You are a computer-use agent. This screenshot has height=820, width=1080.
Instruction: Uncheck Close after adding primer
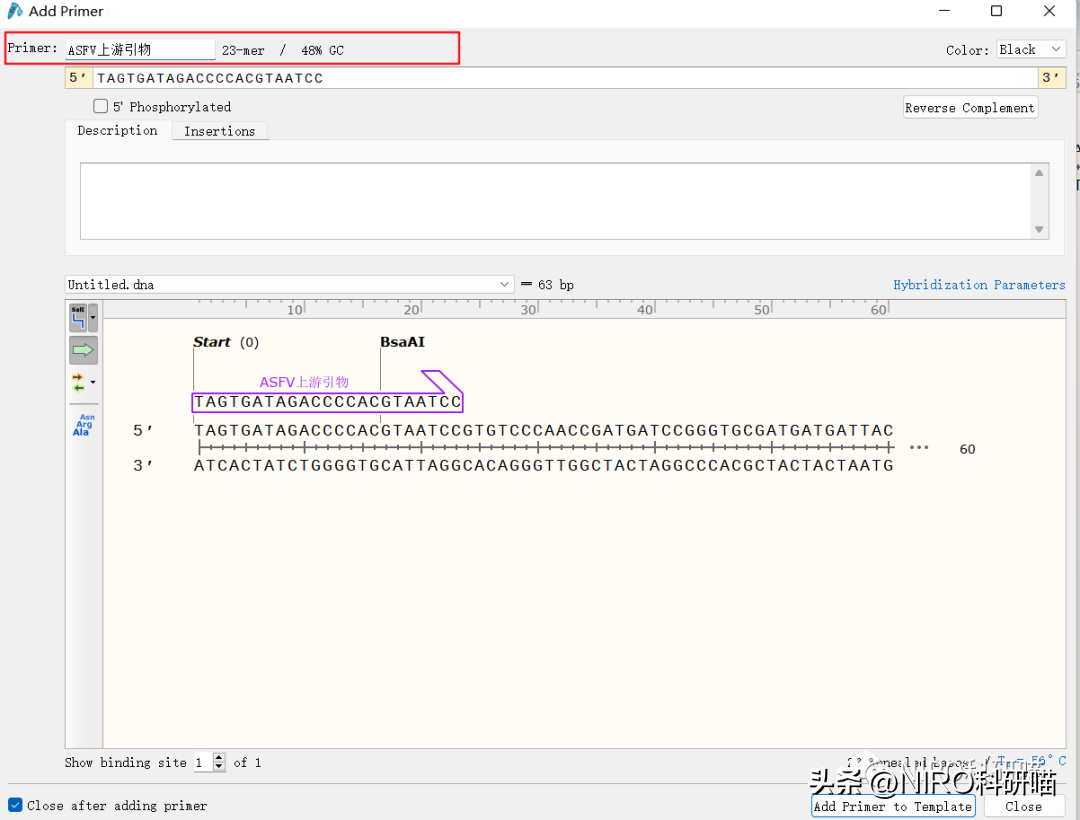click(x=15, y=805)
